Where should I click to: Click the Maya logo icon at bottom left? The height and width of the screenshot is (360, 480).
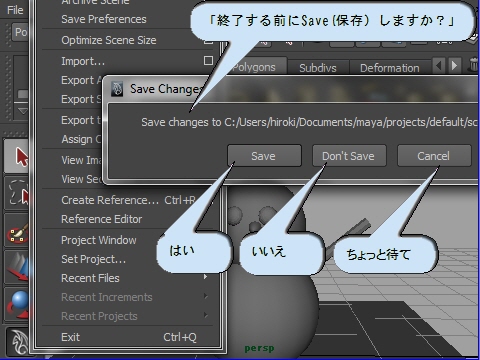coord(18,341)
